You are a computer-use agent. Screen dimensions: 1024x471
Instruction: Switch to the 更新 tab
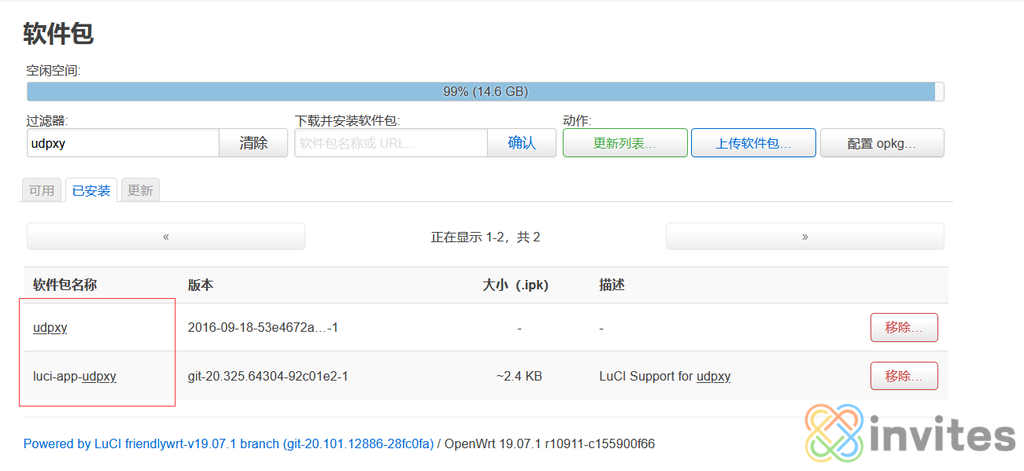pos(140,191)
